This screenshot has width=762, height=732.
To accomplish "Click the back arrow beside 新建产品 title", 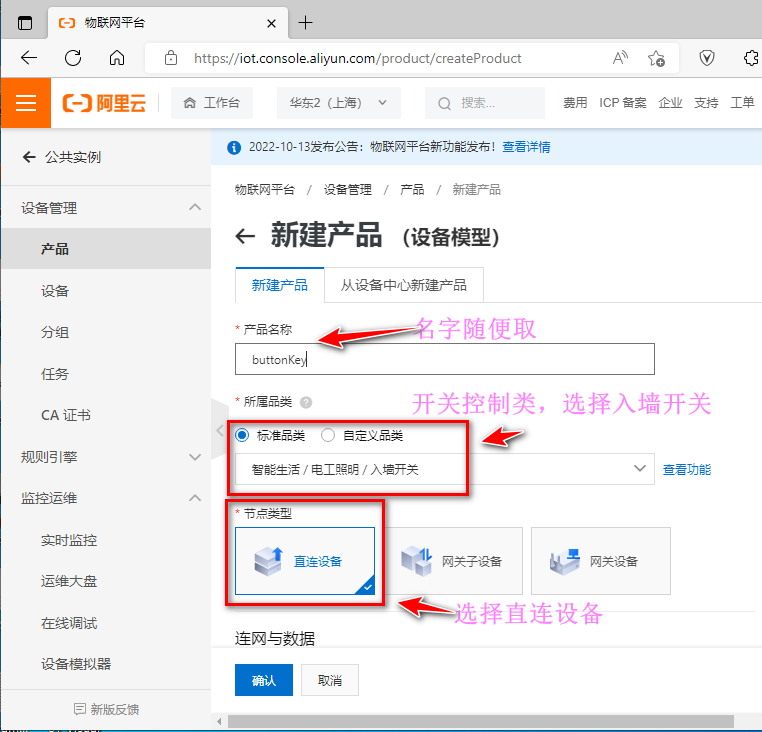I will click(x=245, y=237).
